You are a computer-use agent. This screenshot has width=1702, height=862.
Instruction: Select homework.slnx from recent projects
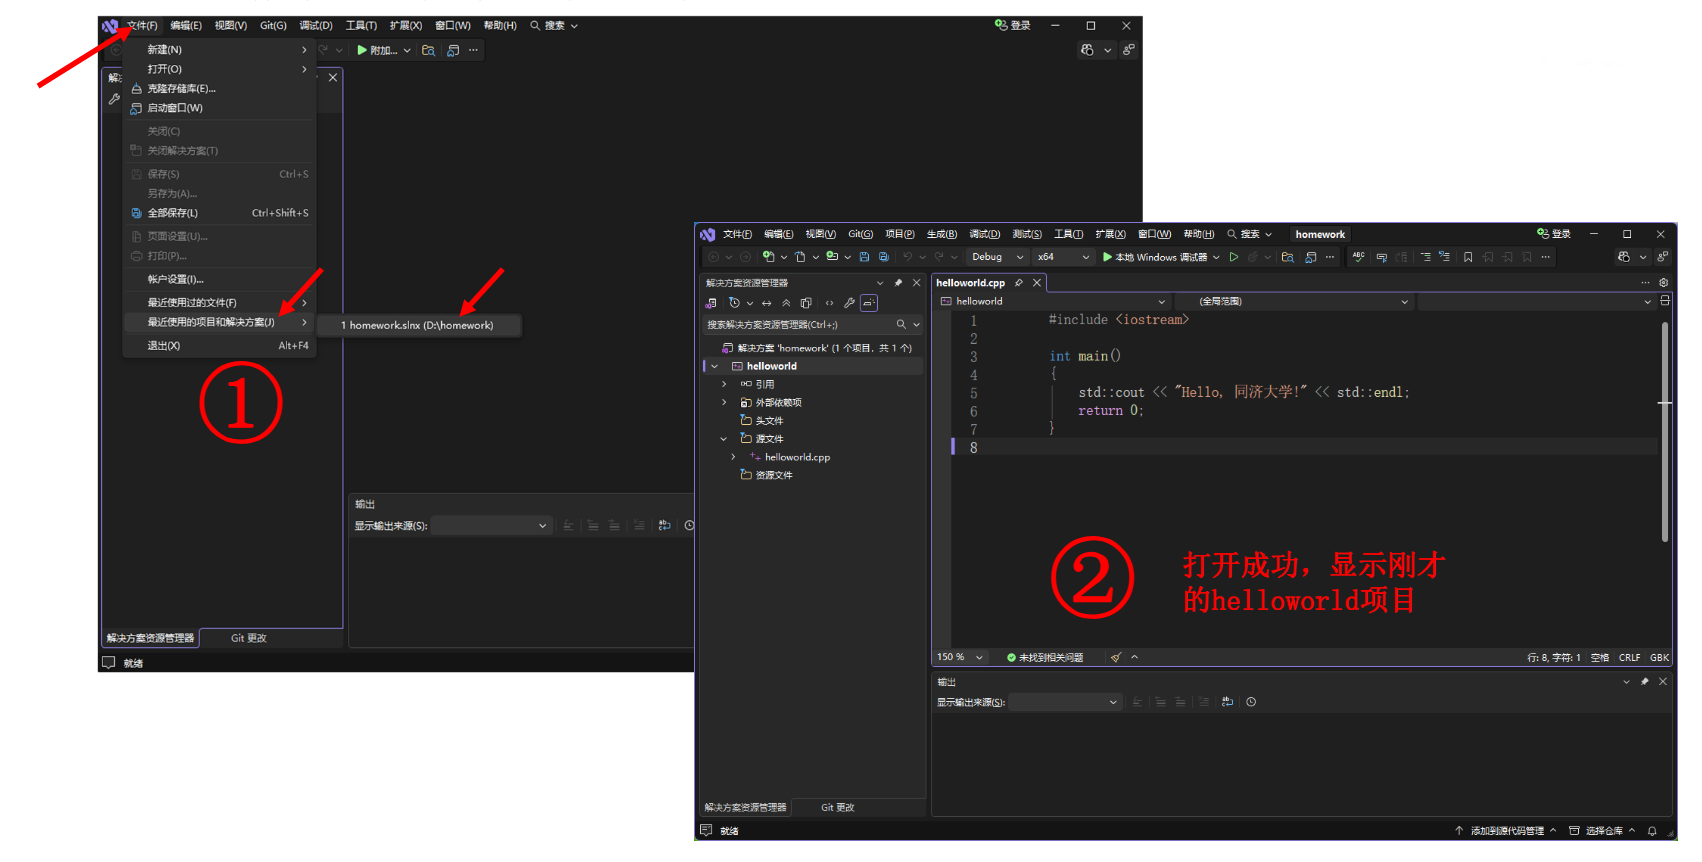click(420, 325)
